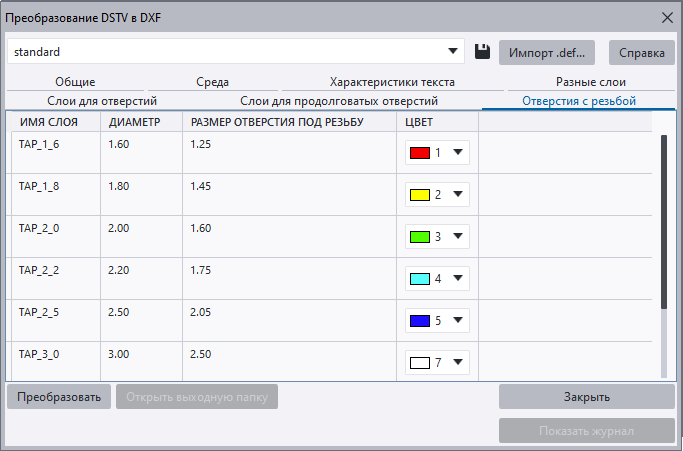Viewport: 683px width, 451px height.
Task: Open the Характеристики текста tab
Action: click(392, 82)
